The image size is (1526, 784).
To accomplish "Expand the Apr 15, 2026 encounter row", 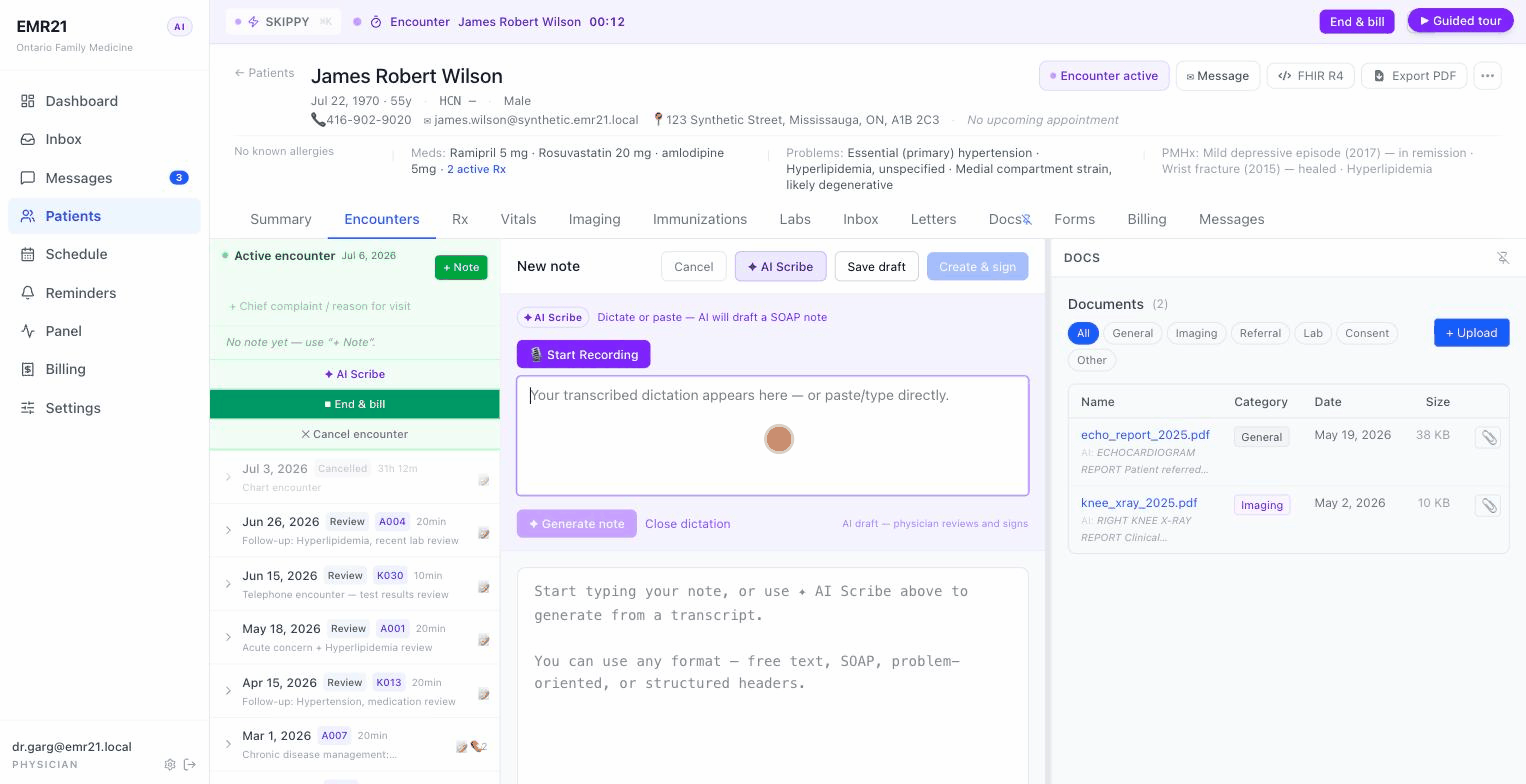I will (x=228, y=691).
